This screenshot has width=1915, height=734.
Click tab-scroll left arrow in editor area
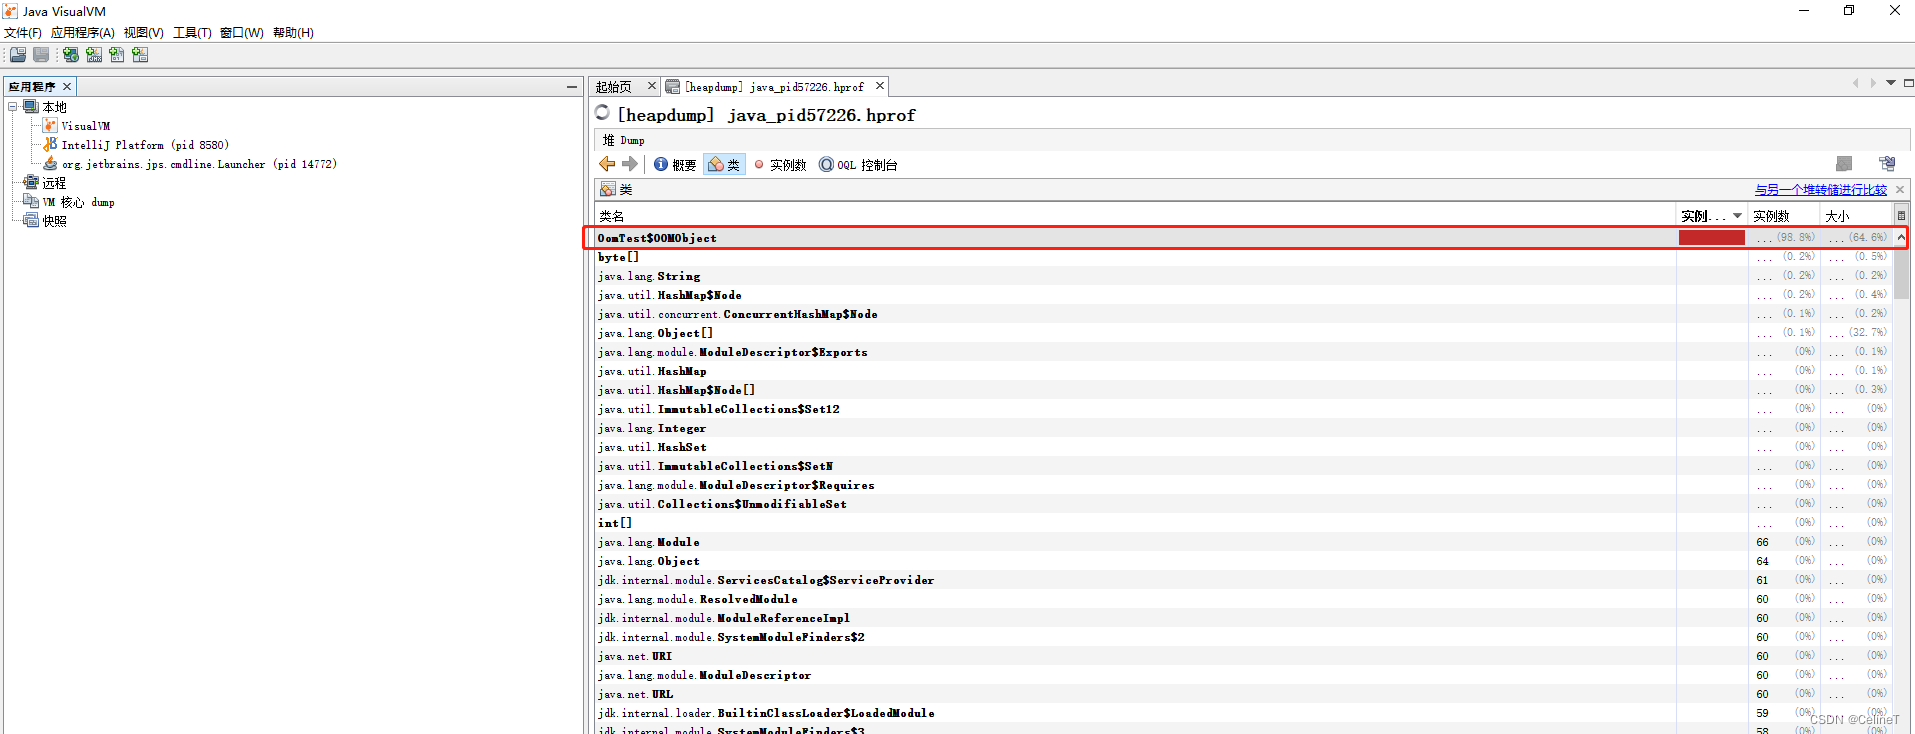pos(1856,83)
